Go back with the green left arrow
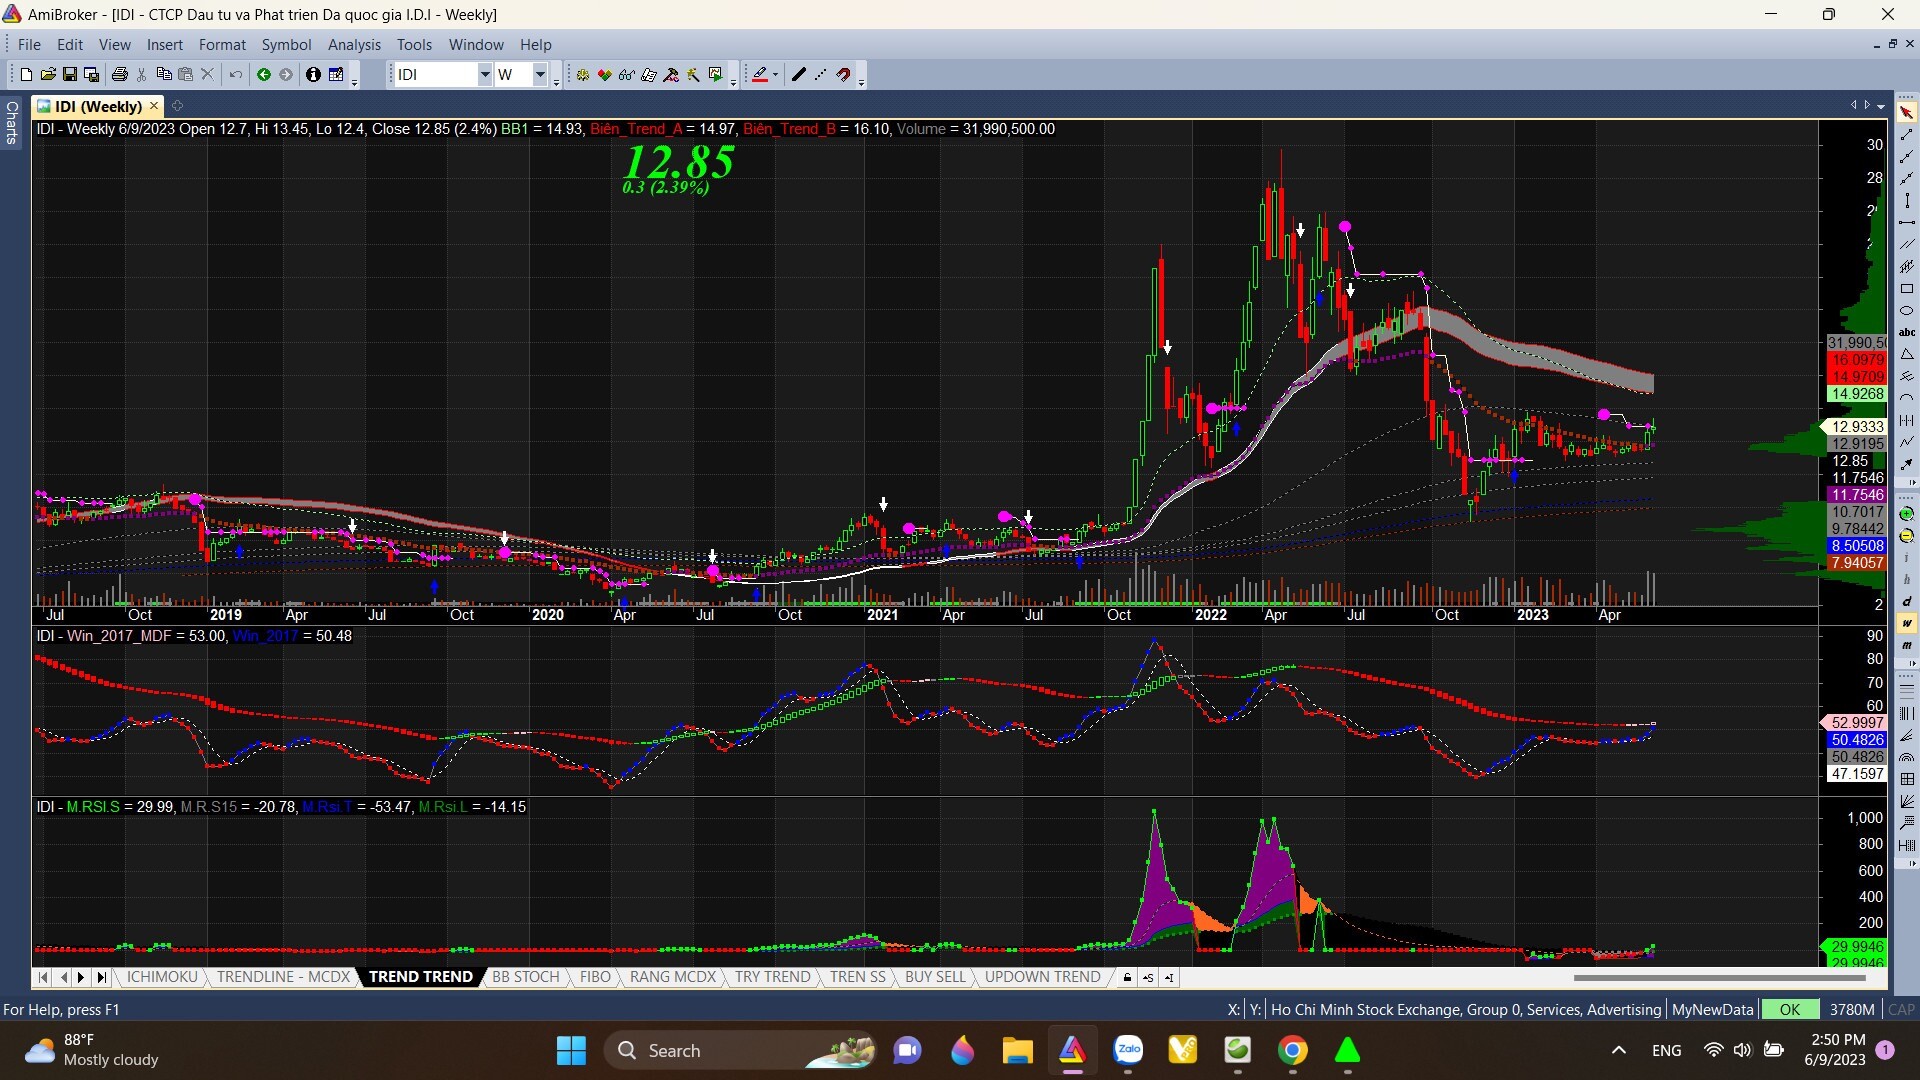The width and height of the screenshot is (1920, 1080). coord(264,74)
